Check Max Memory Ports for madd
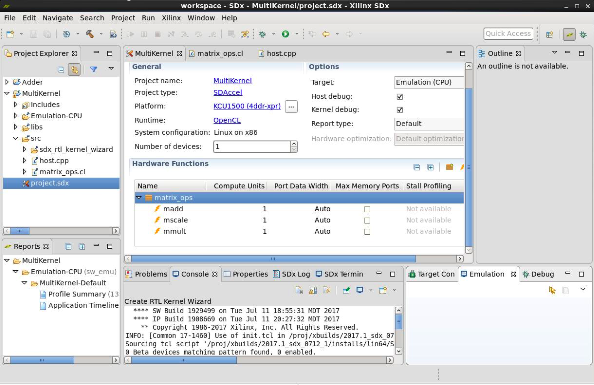The width and height of the screenshot is (594, 385). click(x=367, y=209)
